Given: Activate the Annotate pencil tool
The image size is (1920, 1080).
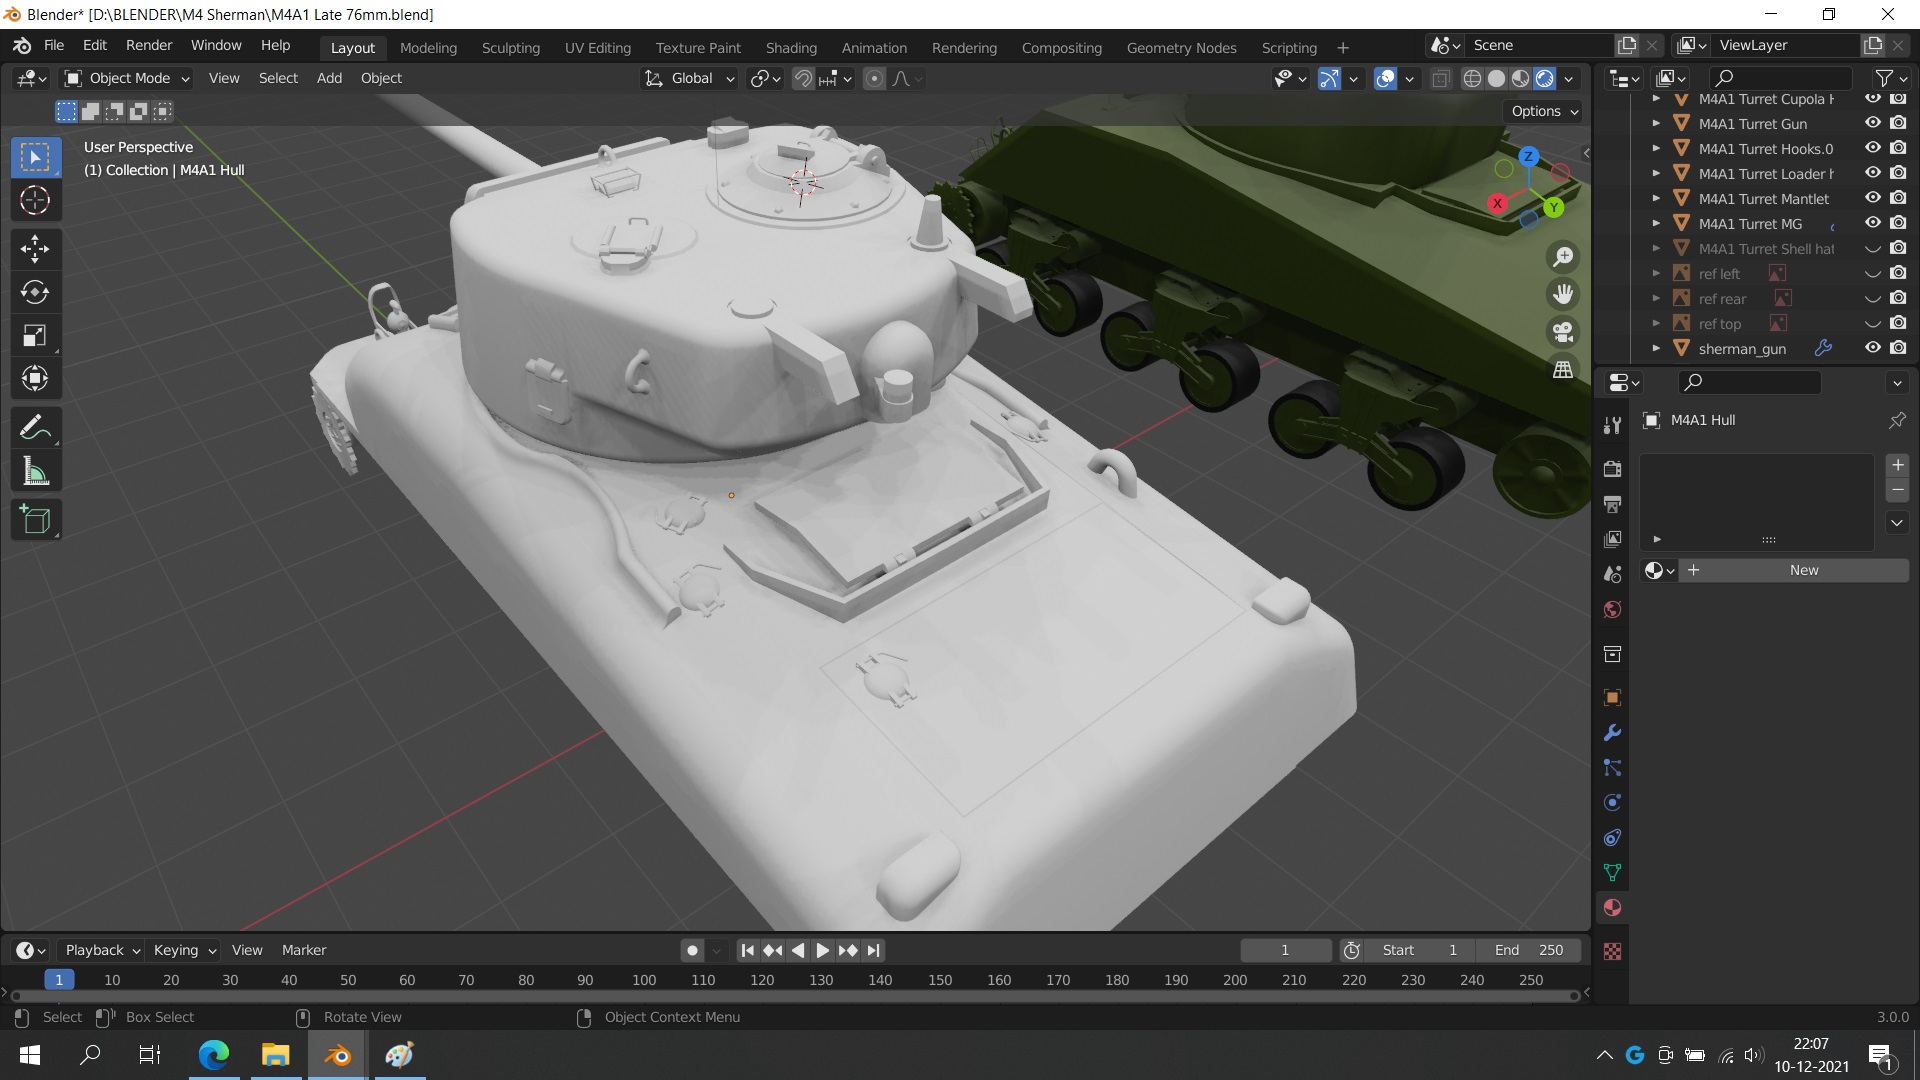Looking at the screenshot, I should (x=35, y=428).
